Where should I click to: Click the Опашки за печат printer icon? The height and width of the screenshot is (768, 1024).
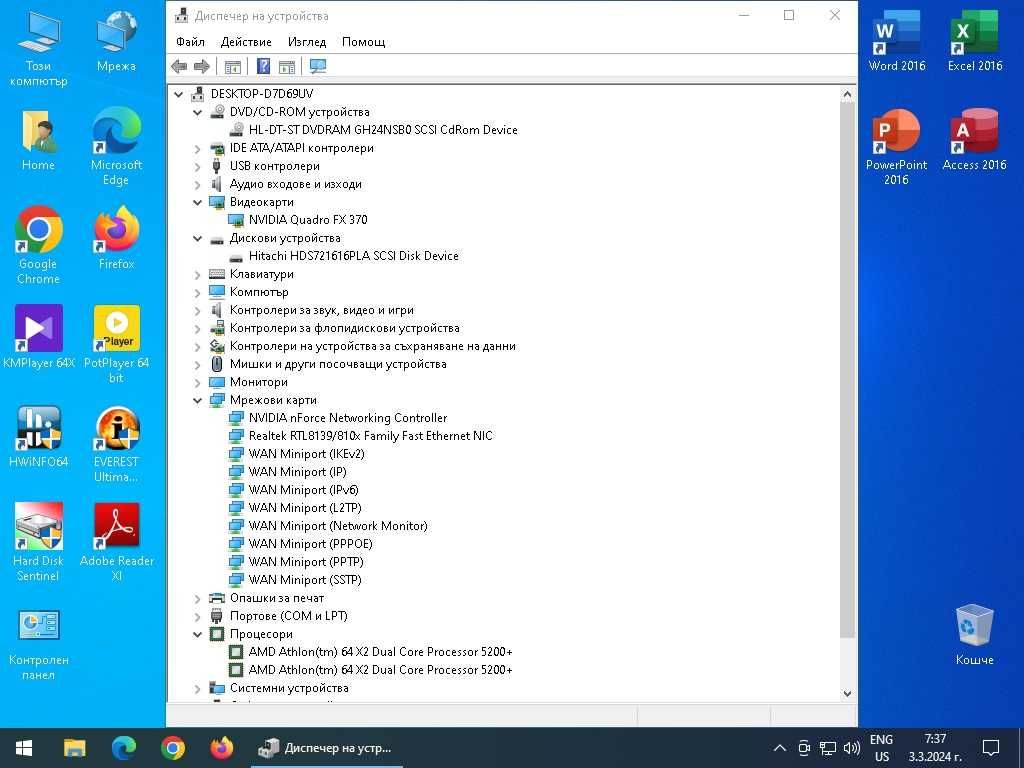tap(217, 598)
